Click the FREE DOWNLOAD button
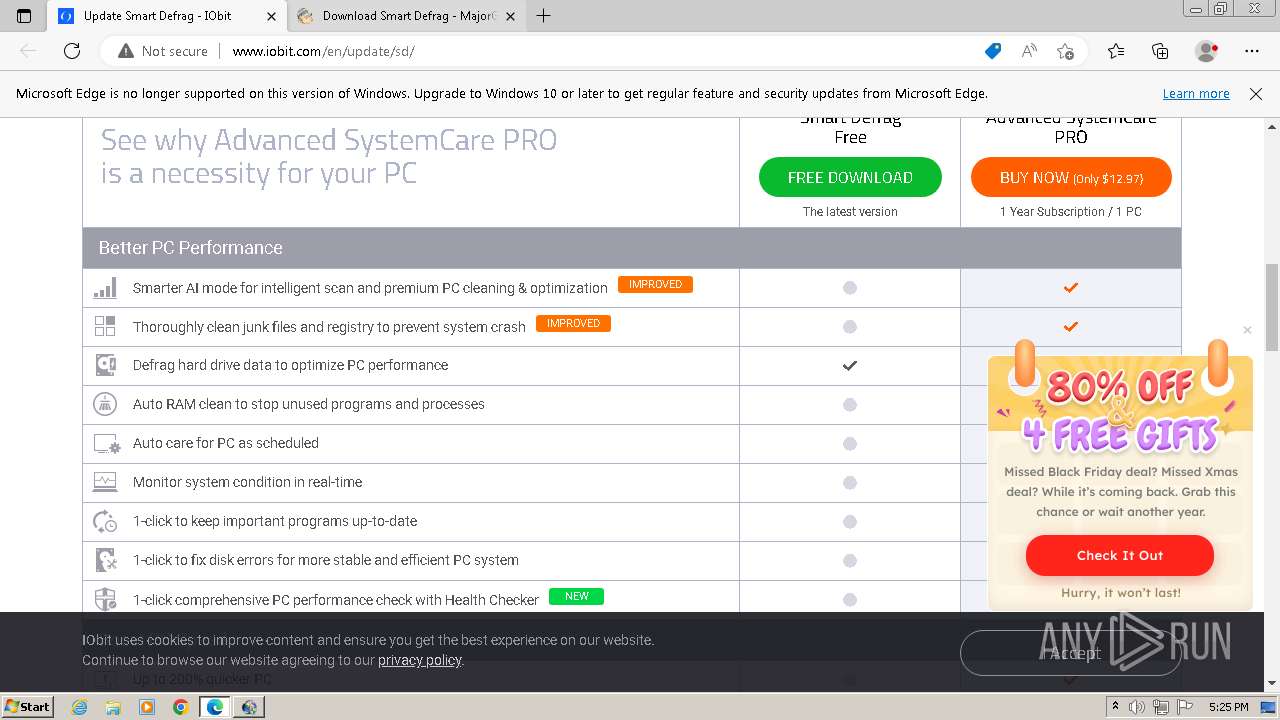 (x=850, y=177)
